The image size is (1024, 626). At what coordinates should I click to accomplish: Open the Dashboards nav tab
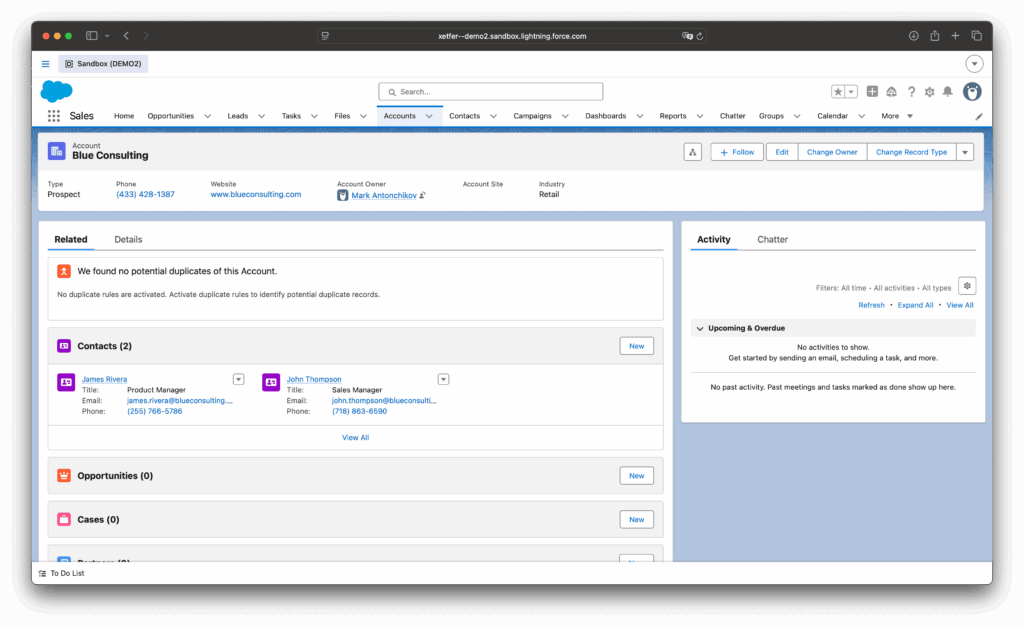pyautogui.click(x=605, y=116)
